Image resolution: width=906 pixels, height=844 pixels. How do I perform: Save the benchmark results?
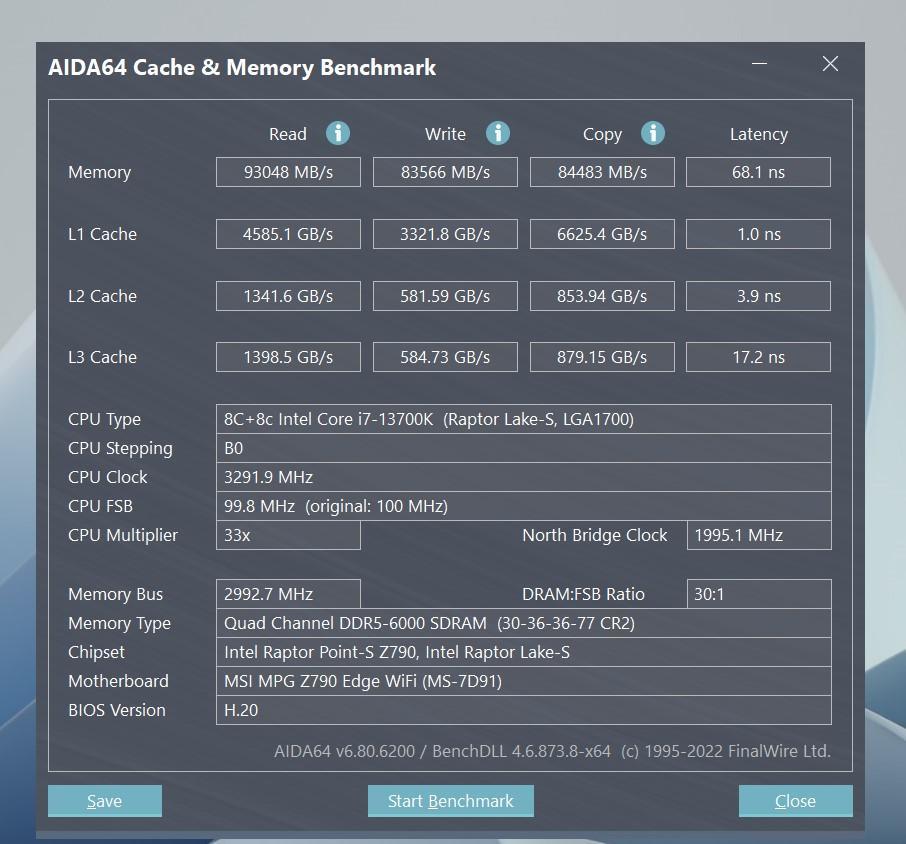105,801
